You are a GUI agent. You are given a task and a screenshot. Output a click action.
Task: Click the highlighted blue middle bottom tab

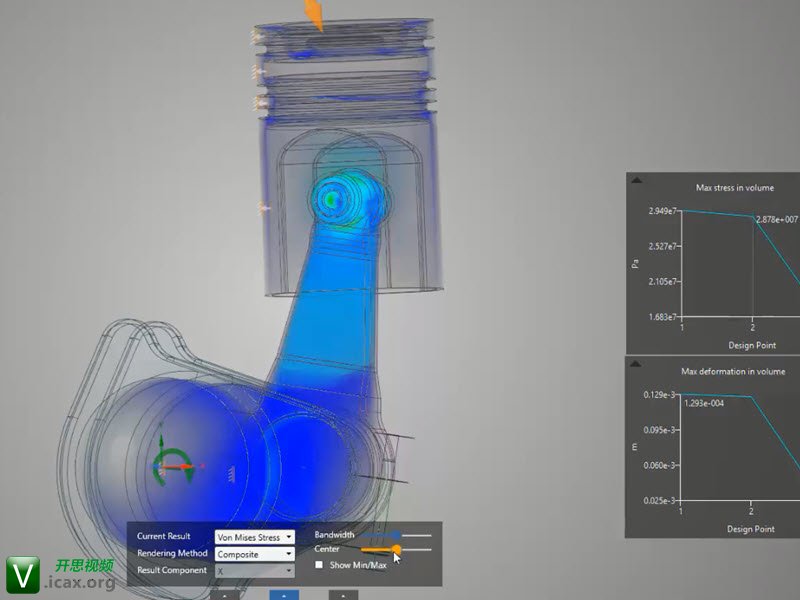click(x=285, y=595)
